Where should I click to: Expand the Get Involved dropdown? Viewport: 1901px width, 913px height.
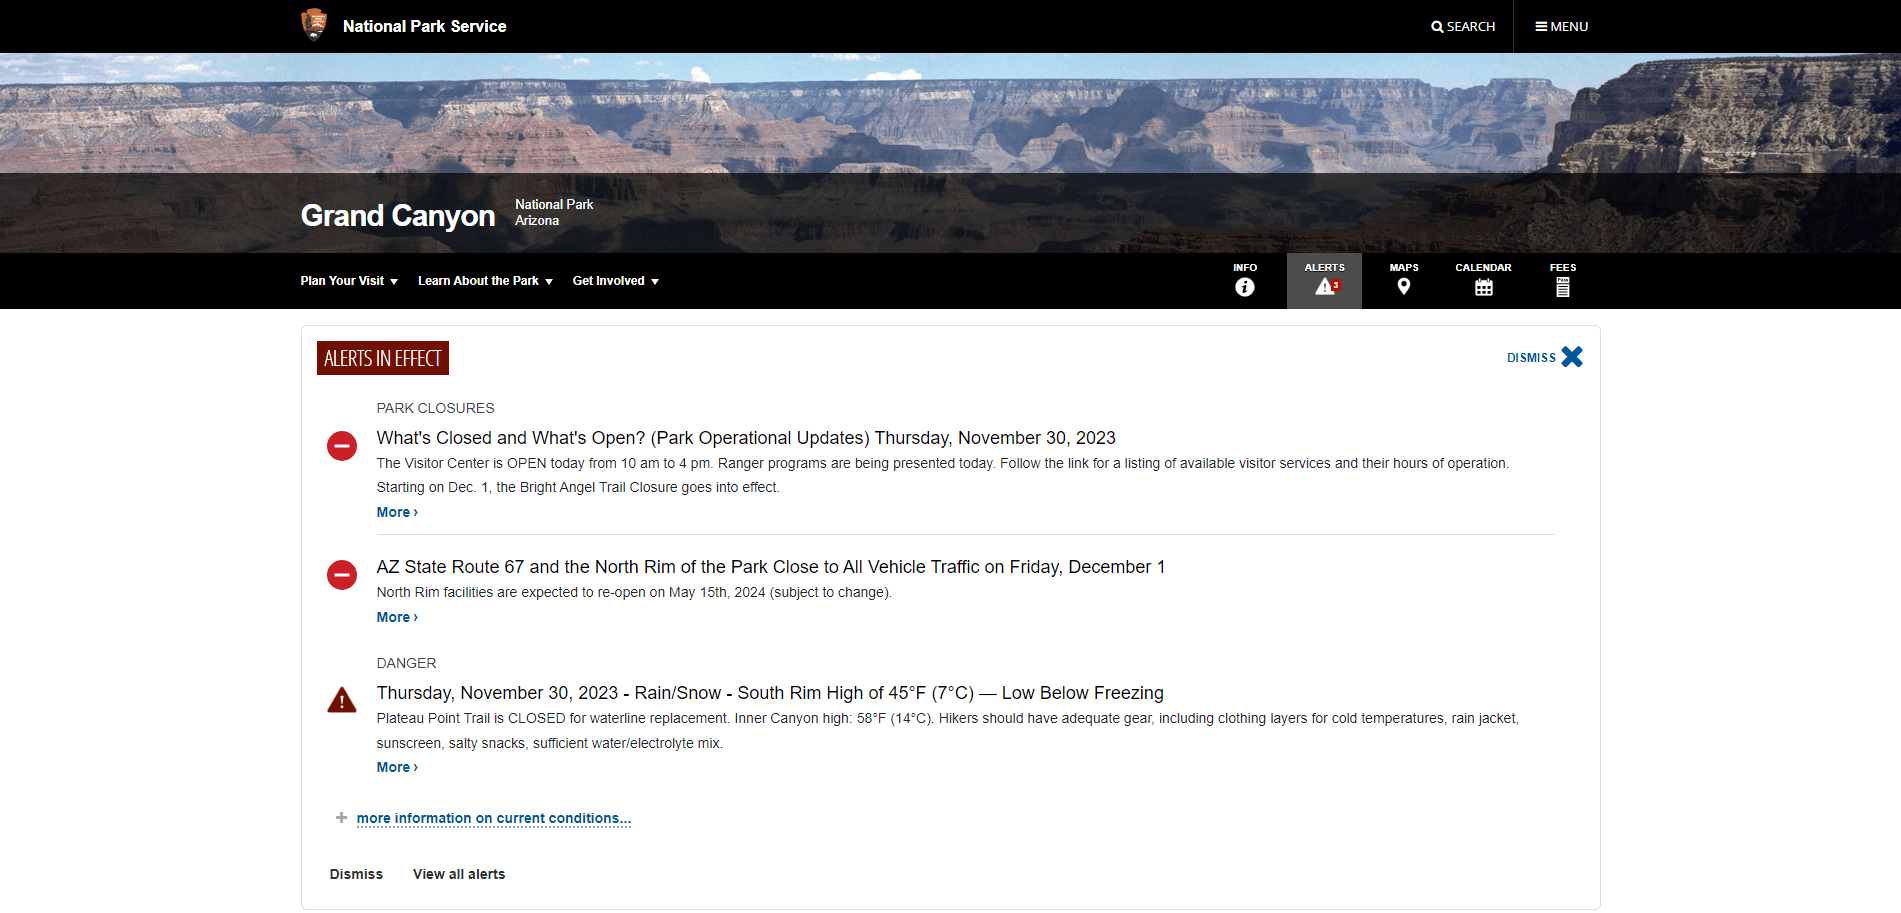(615, 281)
